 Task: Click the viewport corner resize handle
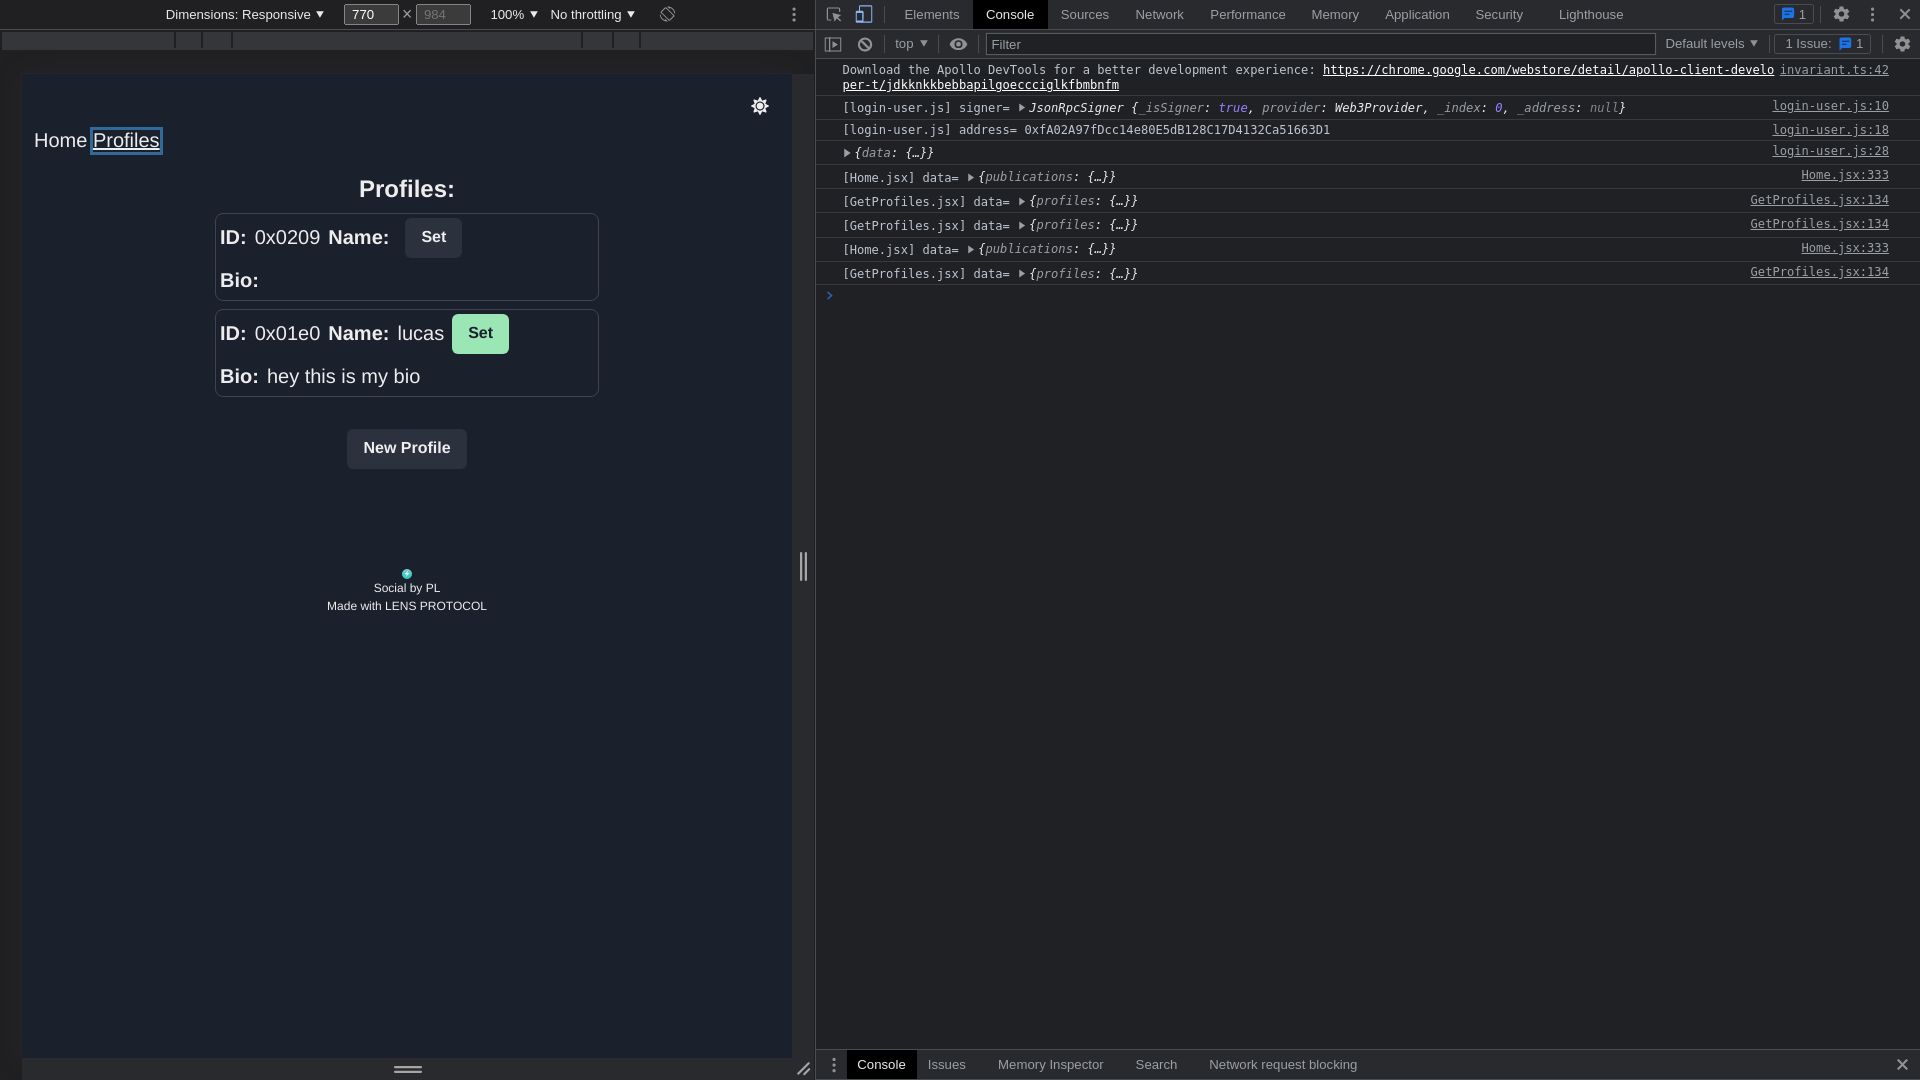pyautogui.click(x=803, y=1069)
